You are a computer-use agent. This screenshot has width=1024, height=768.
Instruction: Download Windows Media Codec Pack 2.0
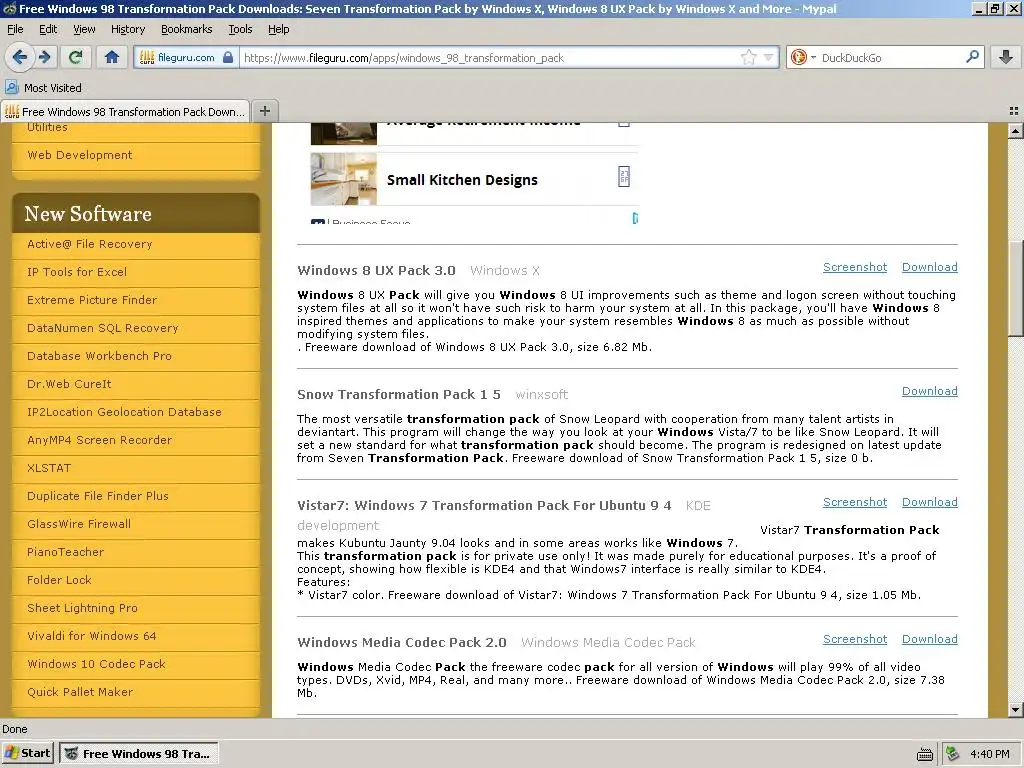click(x=930, y=639)
